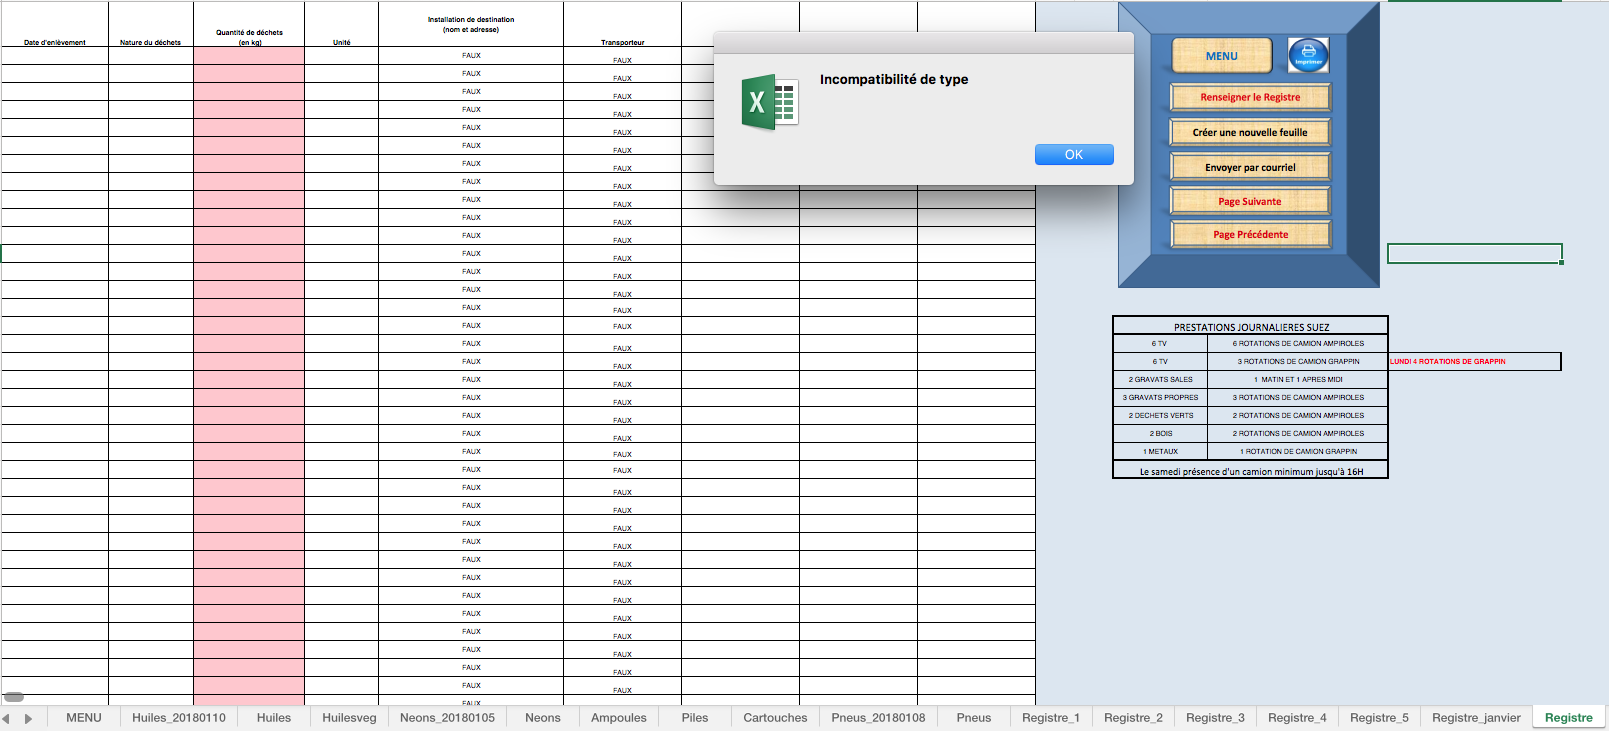Click the Excel icon in the dialog

(x=770, y=102)
